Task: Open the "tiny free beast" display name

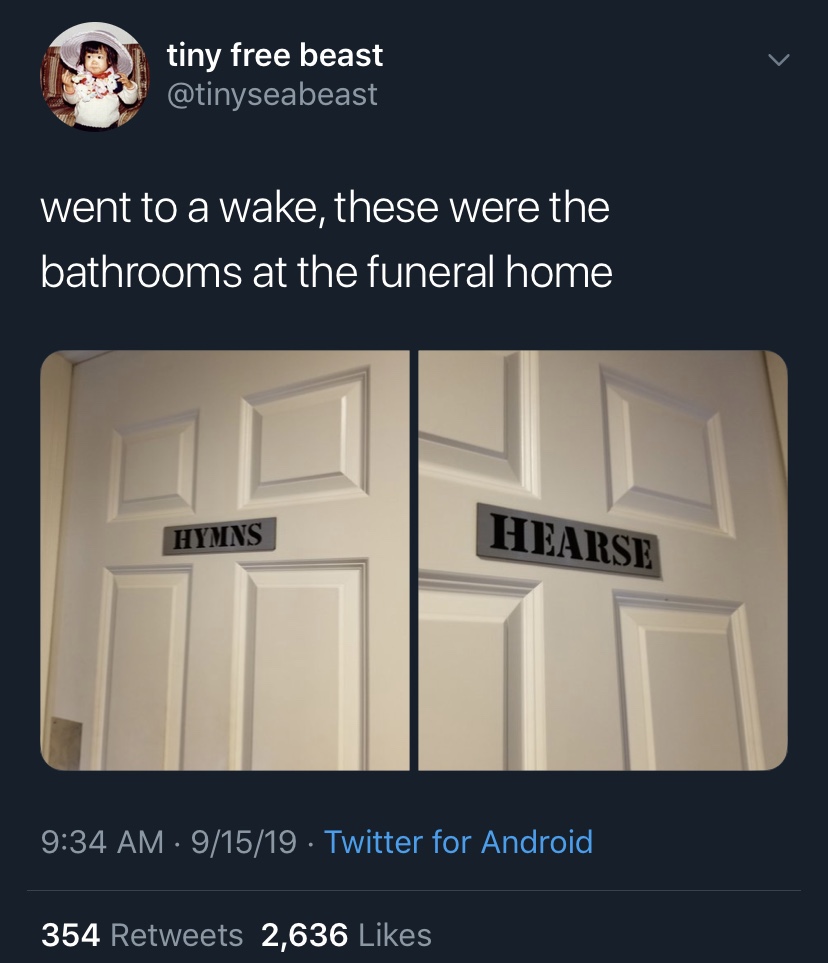Action: coord(275,55)
